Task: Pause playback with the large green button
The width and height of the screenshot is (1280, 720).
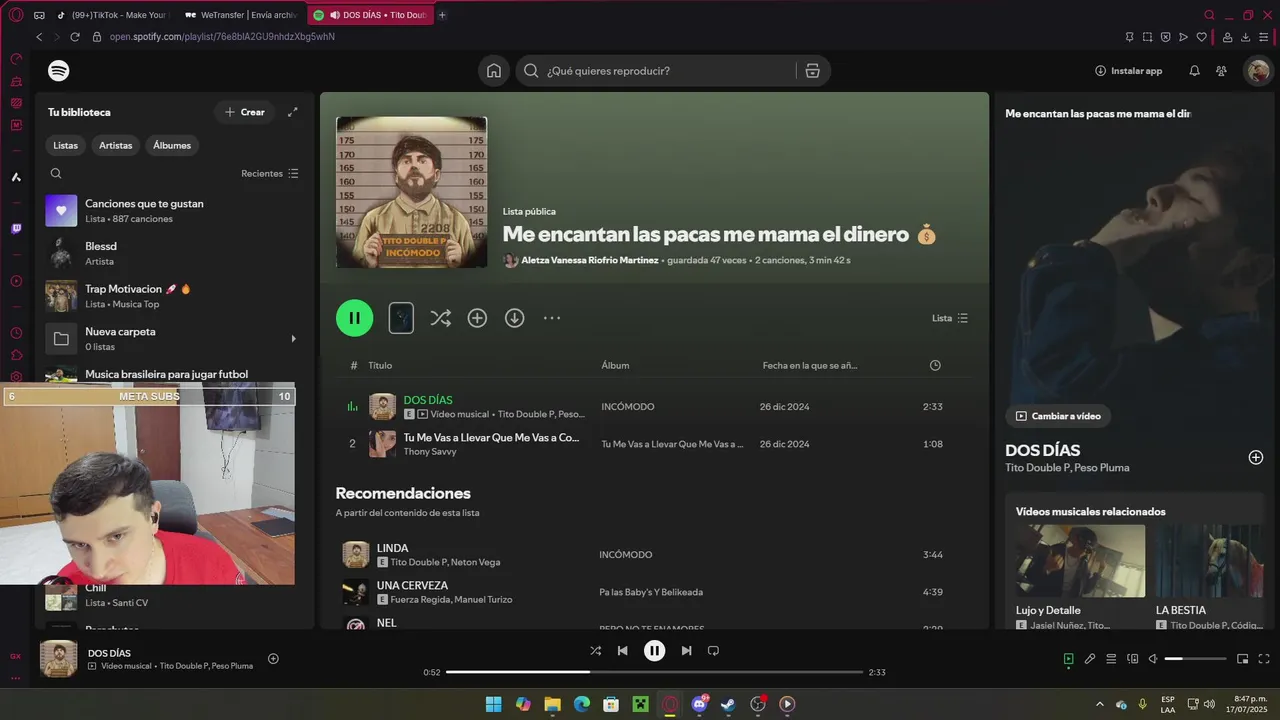Action: 354,318
